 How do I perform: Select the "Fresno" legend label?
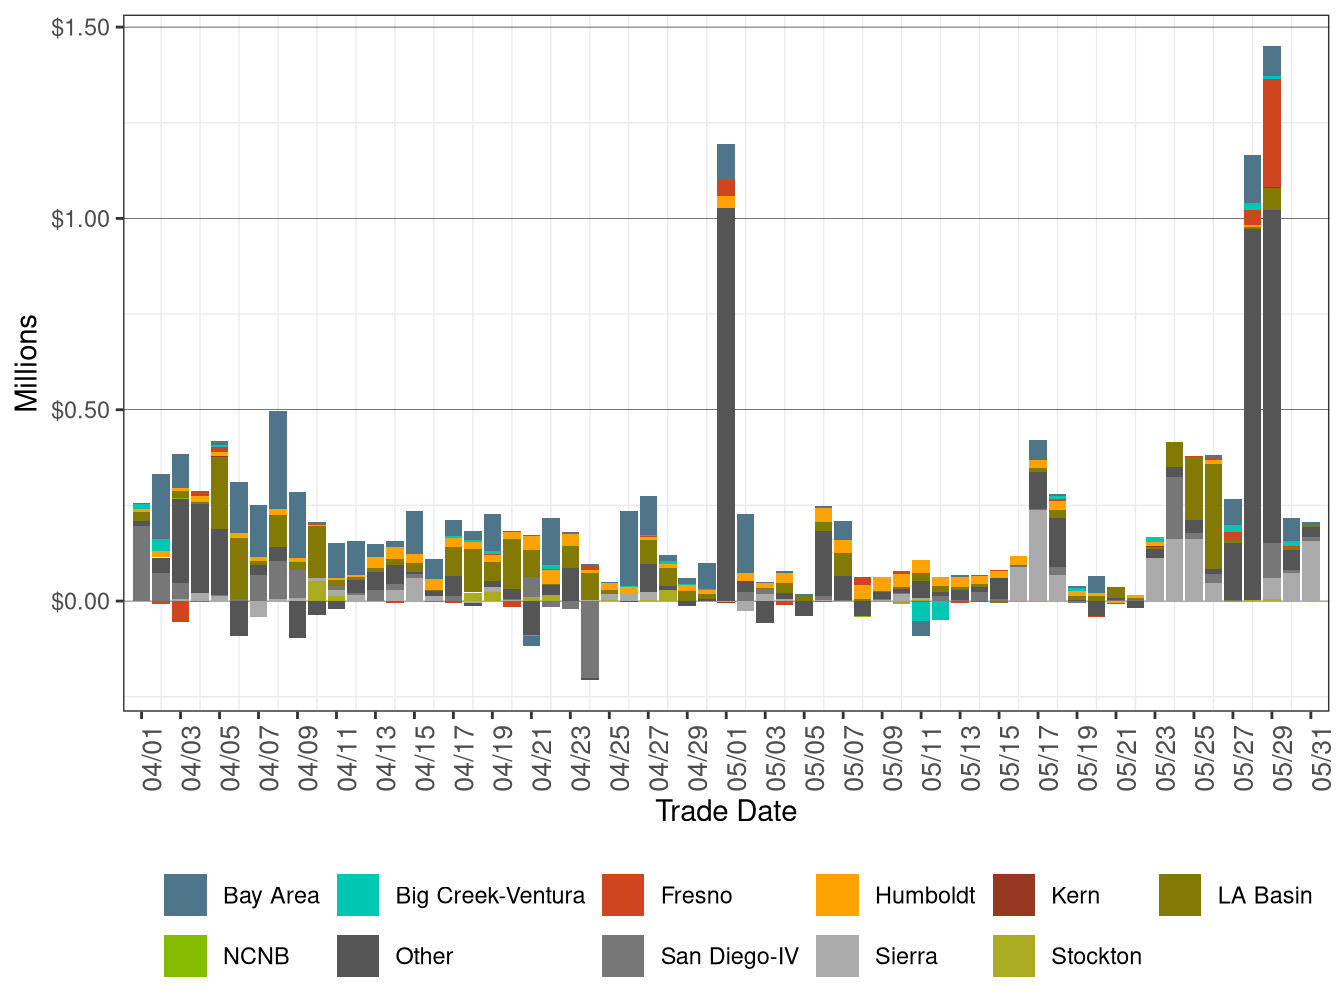click(696, 896)
